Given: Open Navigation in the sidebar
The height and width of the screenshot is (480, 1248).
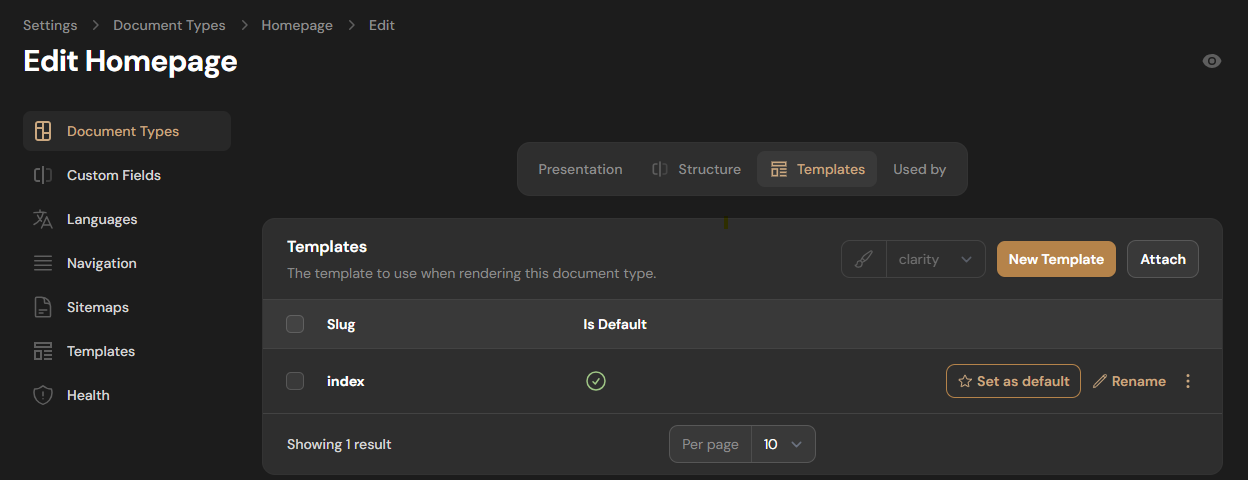Looking at the screenshot, I should click(127, 263).
